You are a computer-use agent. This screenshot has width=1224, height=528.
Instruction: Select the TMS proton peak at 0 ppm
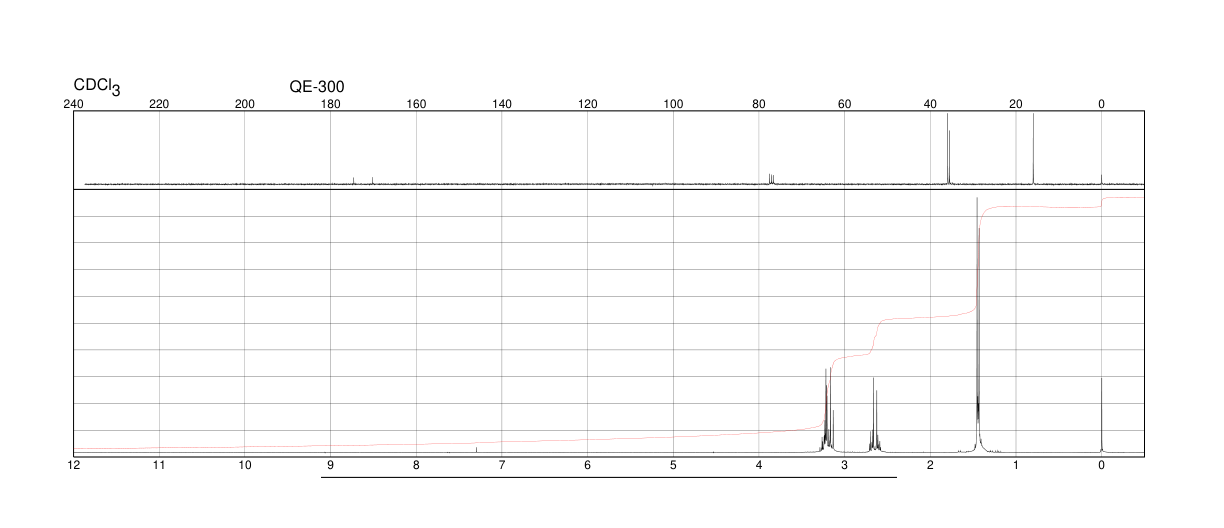tap(1101, 415)
